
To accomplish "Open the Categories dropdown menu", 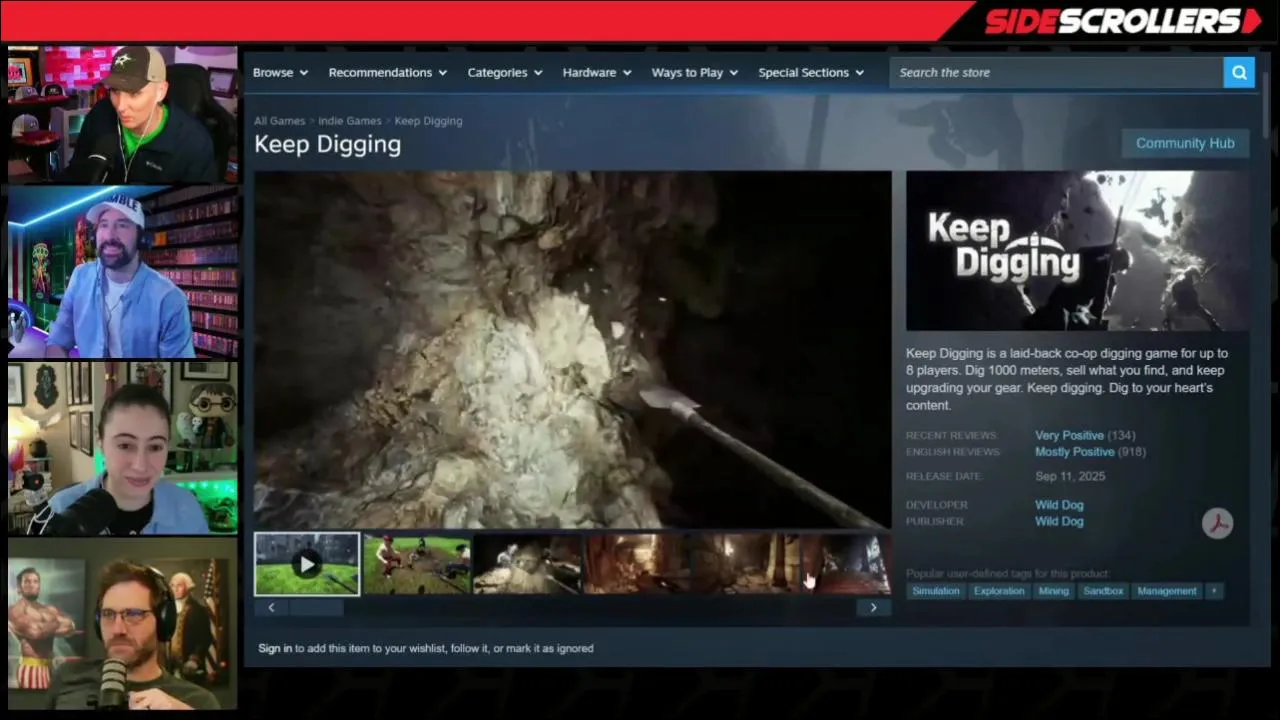I will coord(505,72).
